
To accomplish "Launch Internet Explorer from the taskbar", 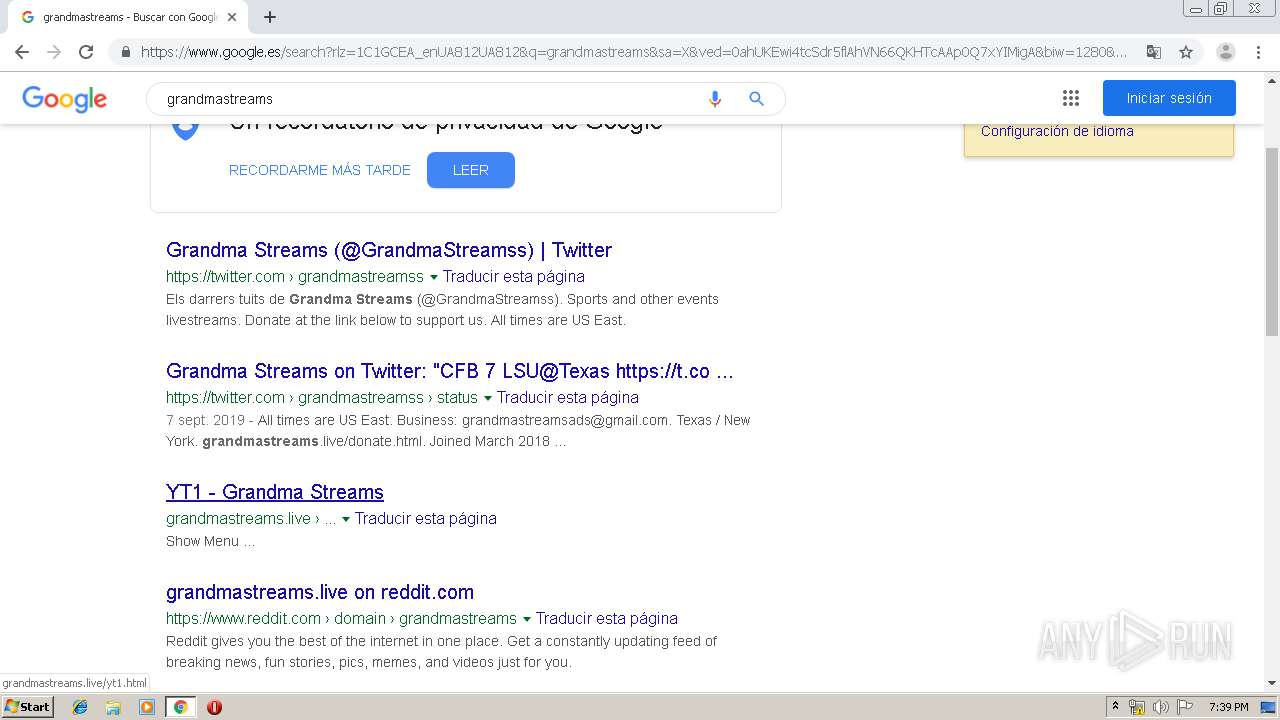I will click(80, 707).
